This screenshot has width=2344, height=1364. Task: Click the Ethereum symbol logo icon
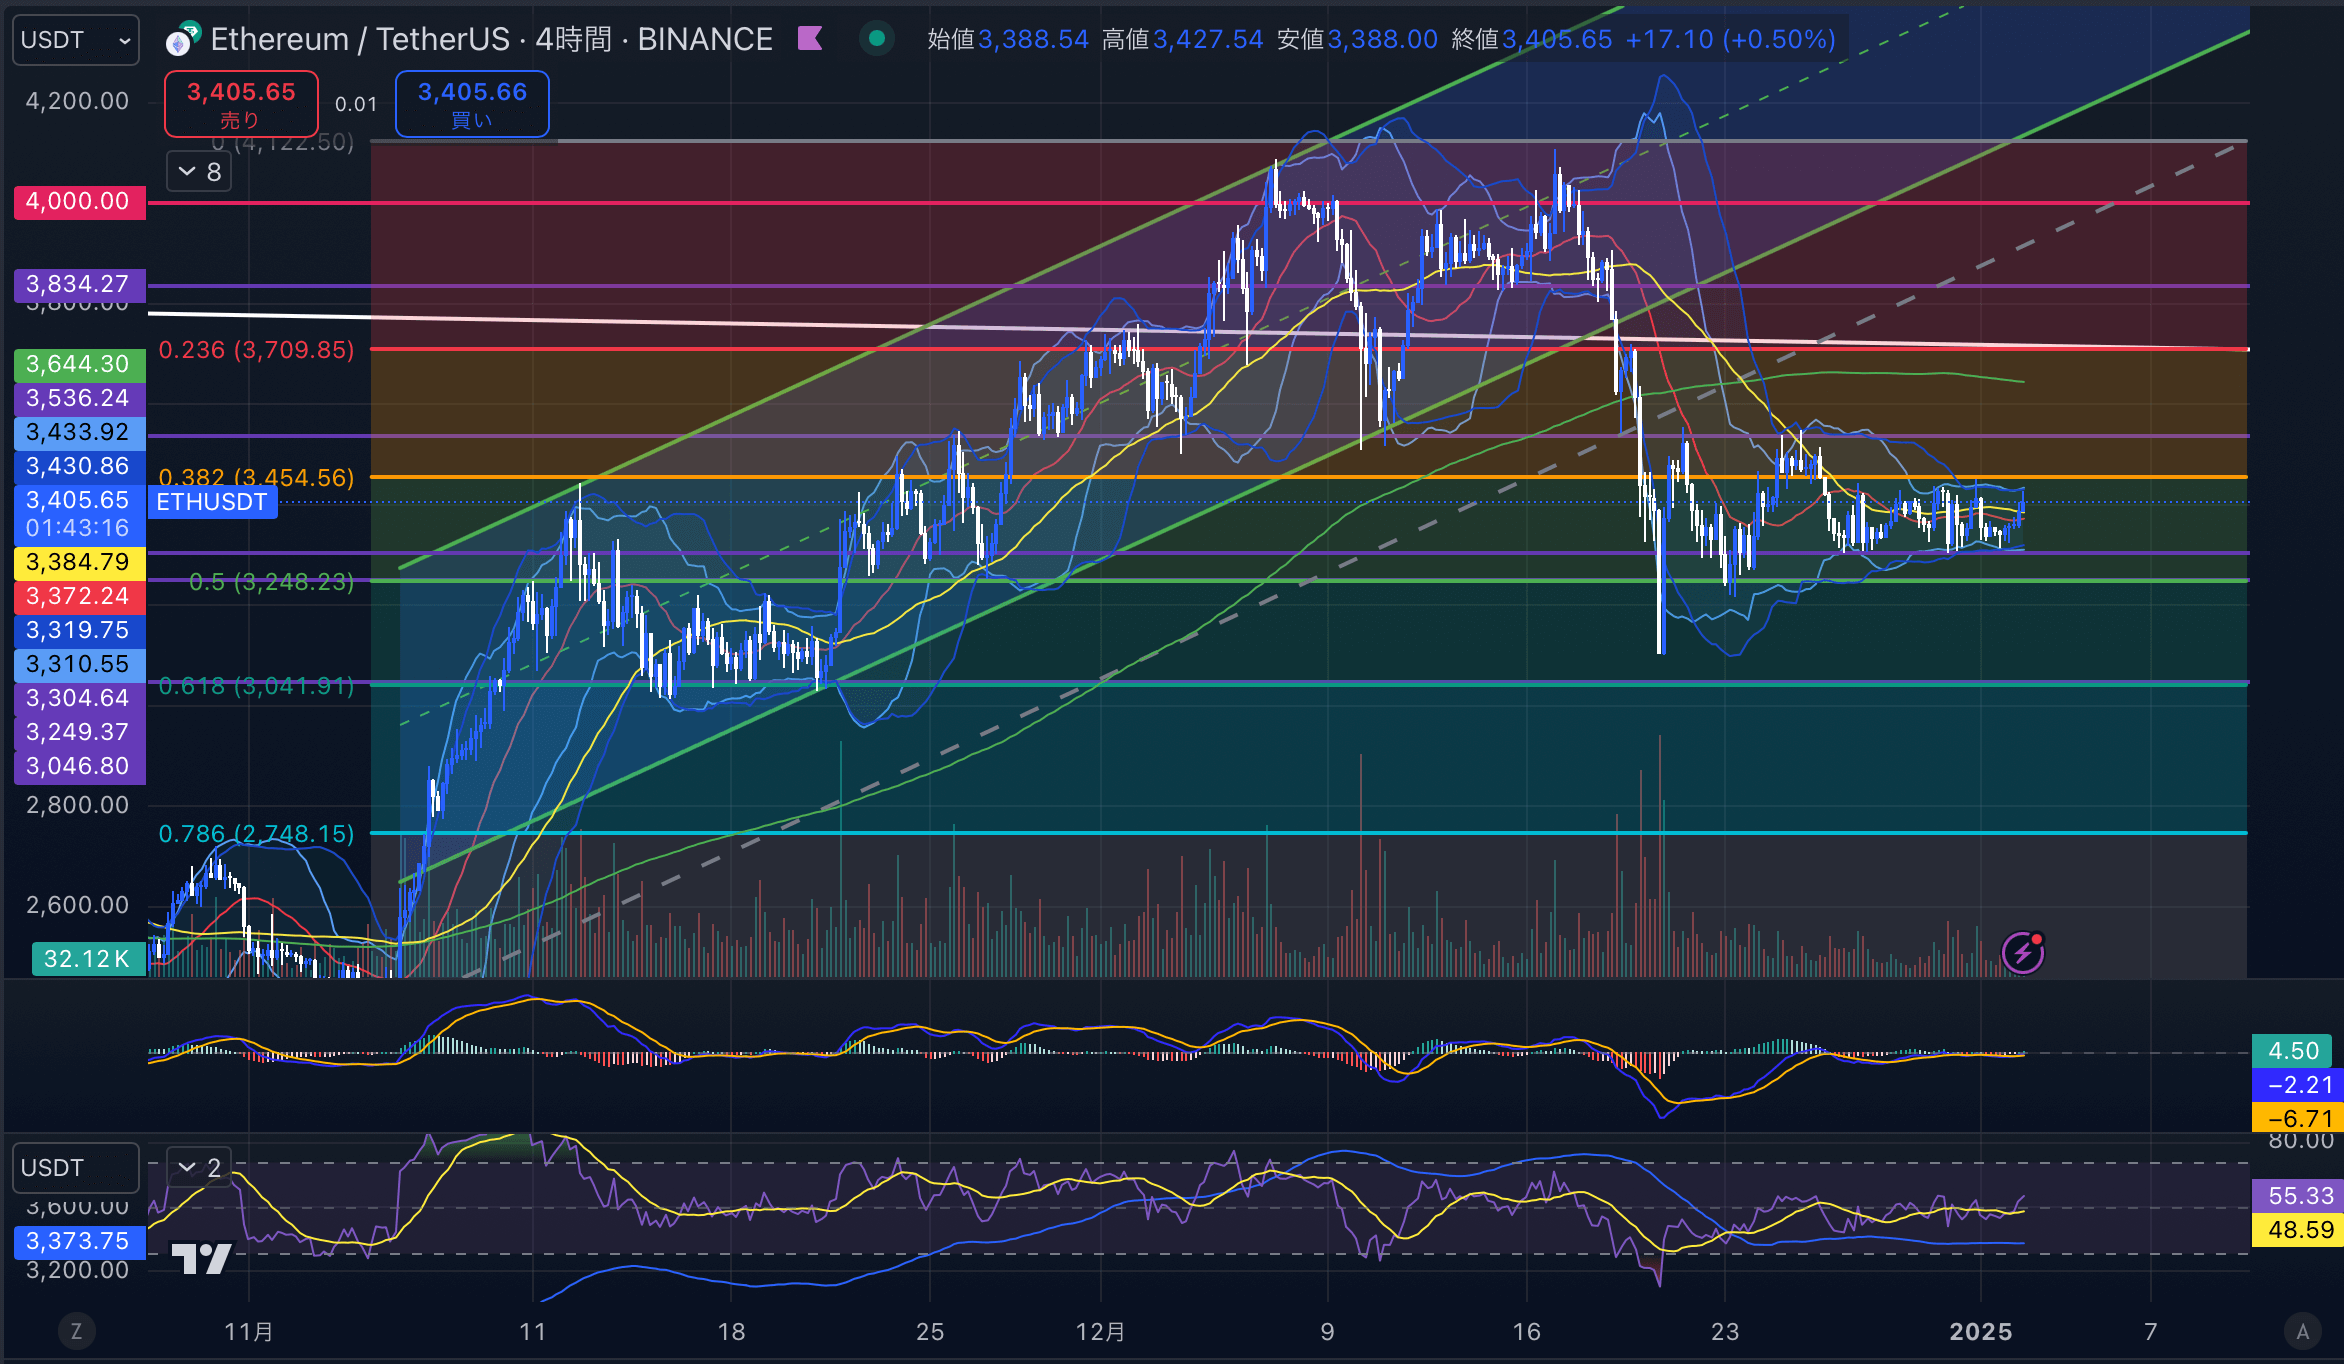pos(182,39)
